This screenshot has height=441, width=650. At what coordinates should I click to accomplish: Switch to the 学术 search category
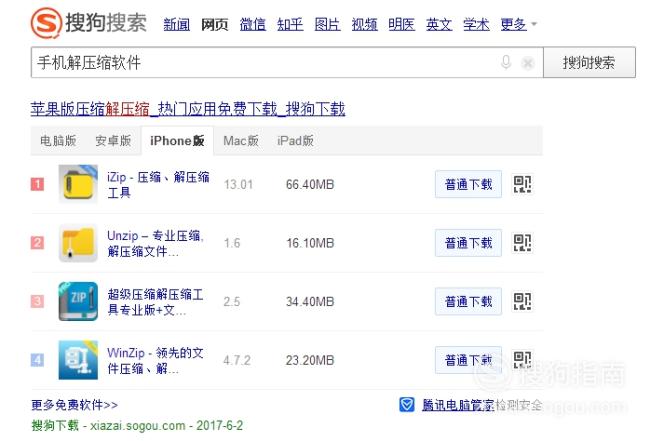pos(476,24)
